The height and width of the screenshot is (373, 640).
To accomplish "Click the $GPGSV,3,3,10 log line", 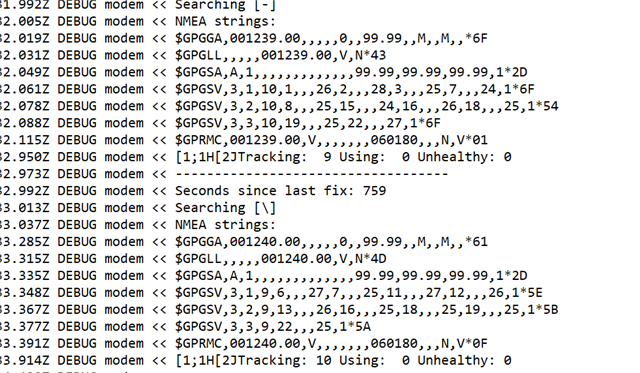I will point(220,123).
